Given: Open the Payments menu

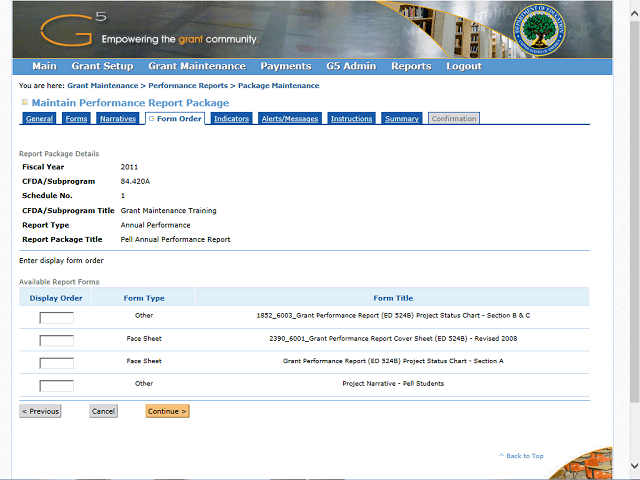Looking at the screenshot, I should (x=285, y=66).
